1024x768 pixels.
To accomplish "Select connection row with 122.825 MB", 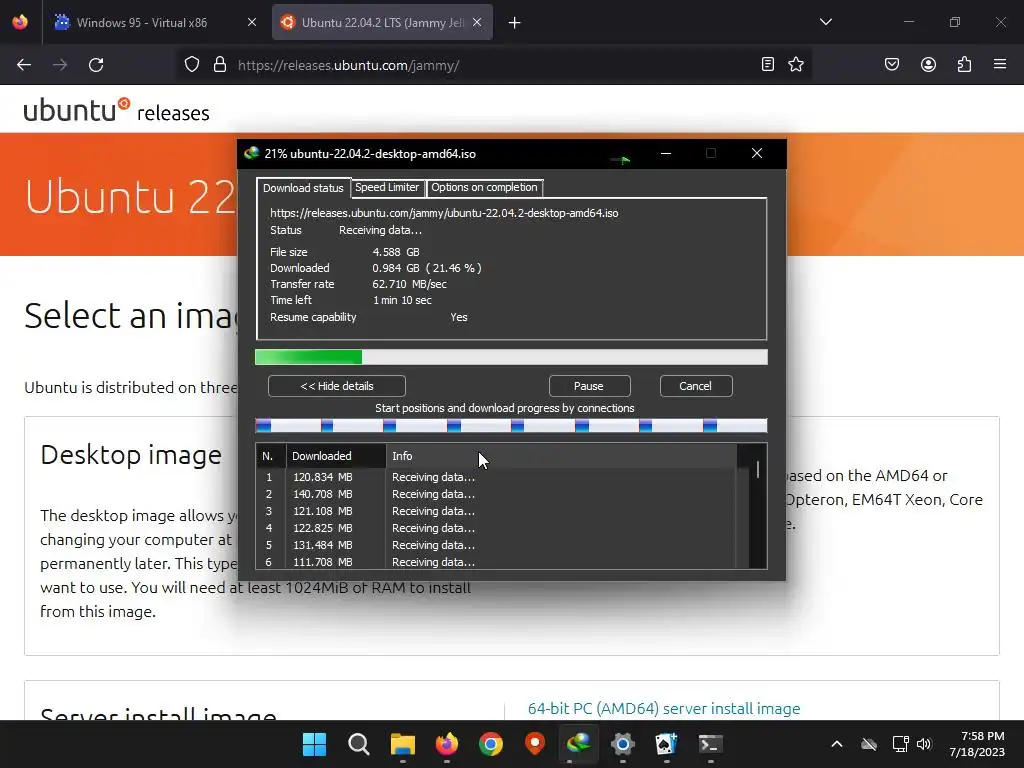I will coord(496,528).
